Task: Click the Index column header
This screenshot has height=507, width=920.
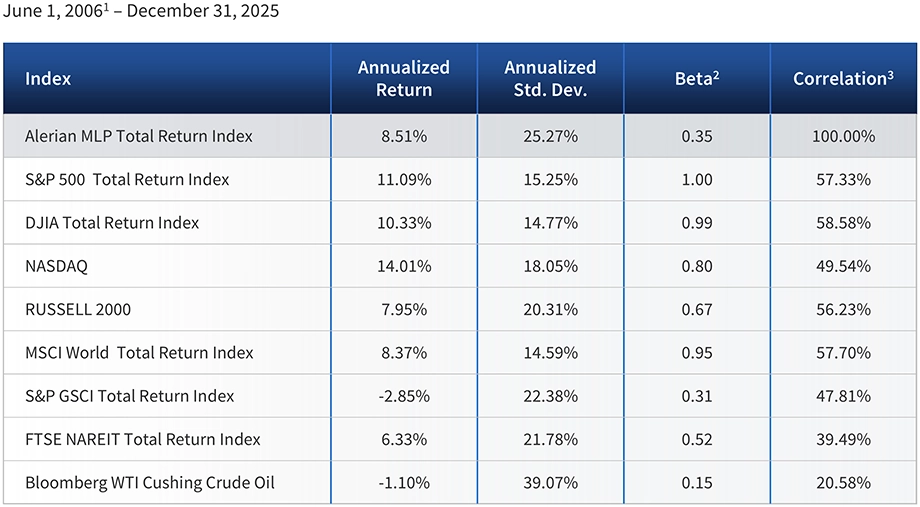Action: [x=48, y=78]
